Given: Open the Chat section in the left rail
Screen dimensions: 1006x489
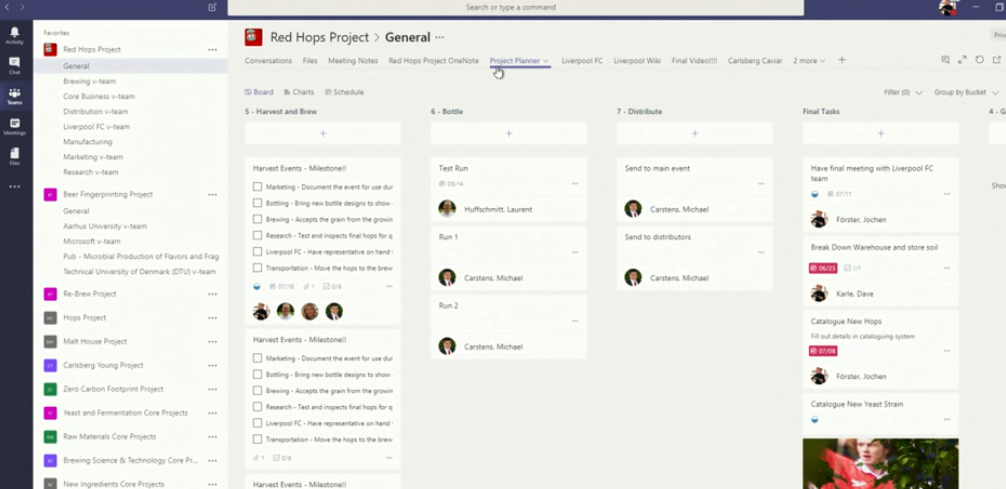Looking at the screenshot, I should point(14,65).
